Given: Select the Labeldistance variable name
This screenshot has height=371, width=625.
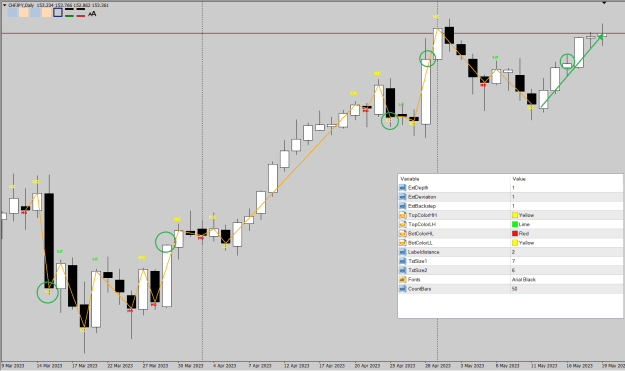Looking at the screenshot, I should pos(424,252).
